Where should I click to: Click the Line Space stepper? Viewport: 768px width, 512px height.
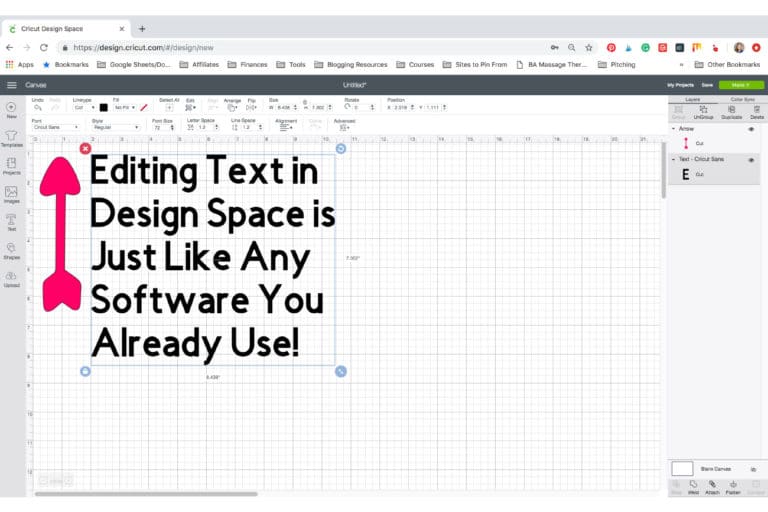coord(260,127)
